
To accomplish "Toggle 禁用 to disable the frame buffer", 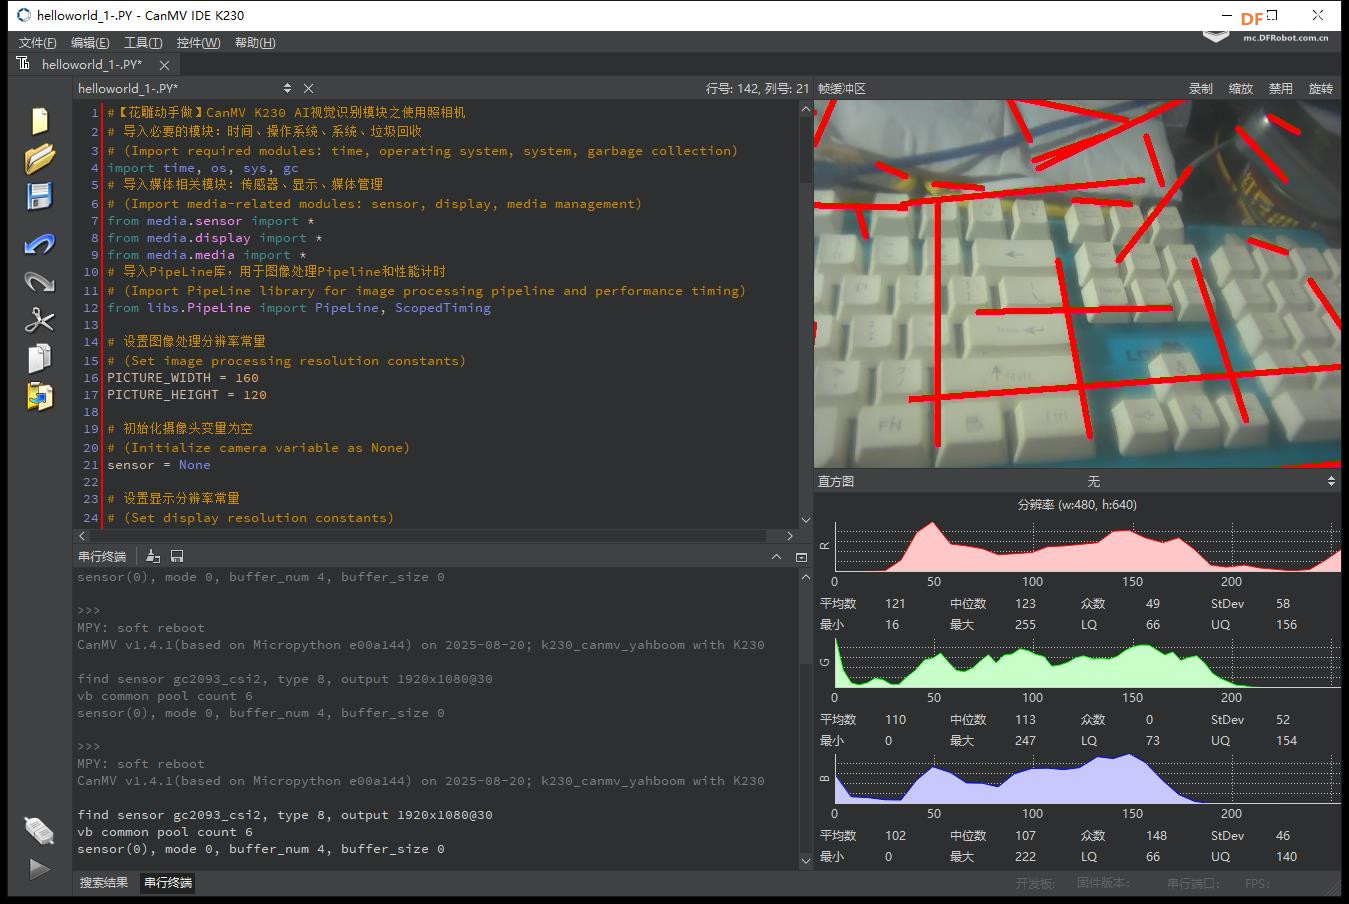I will pyautogui.click(x=1280, y=89).
